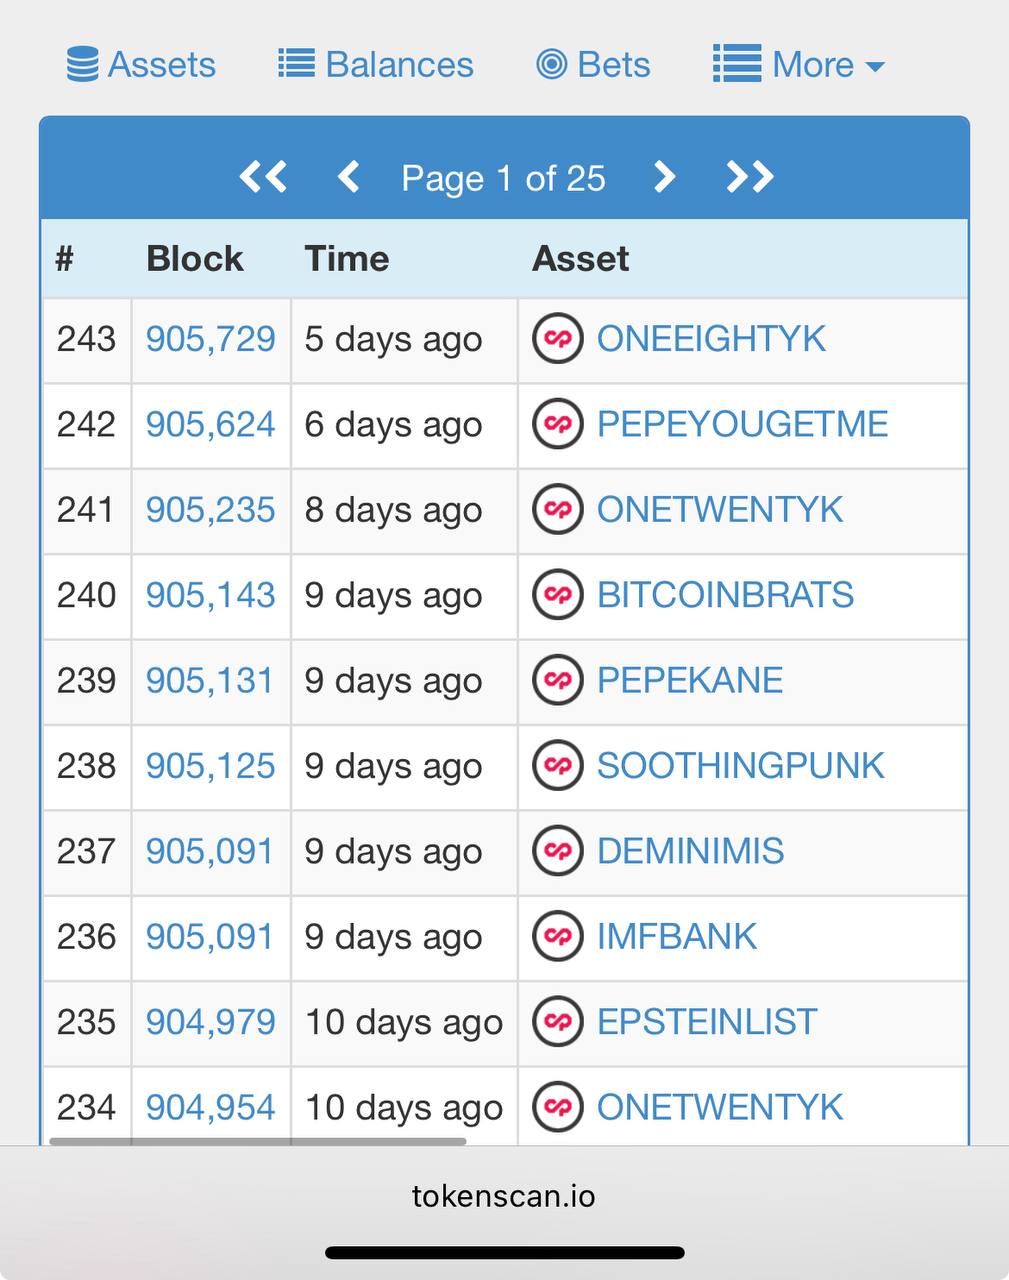Screen dimensions: 1009x1280
Task: Open the Bets menu item
Action: [593, 65]
